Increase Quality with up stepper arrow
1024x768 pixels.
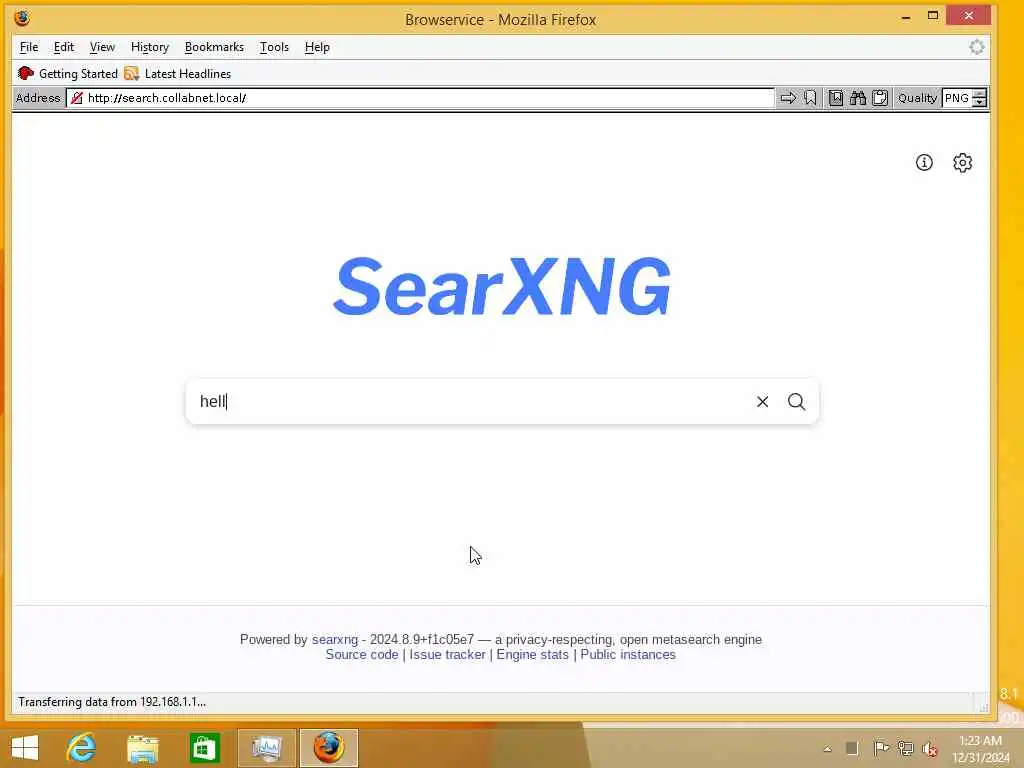click(x=979, y=94)
